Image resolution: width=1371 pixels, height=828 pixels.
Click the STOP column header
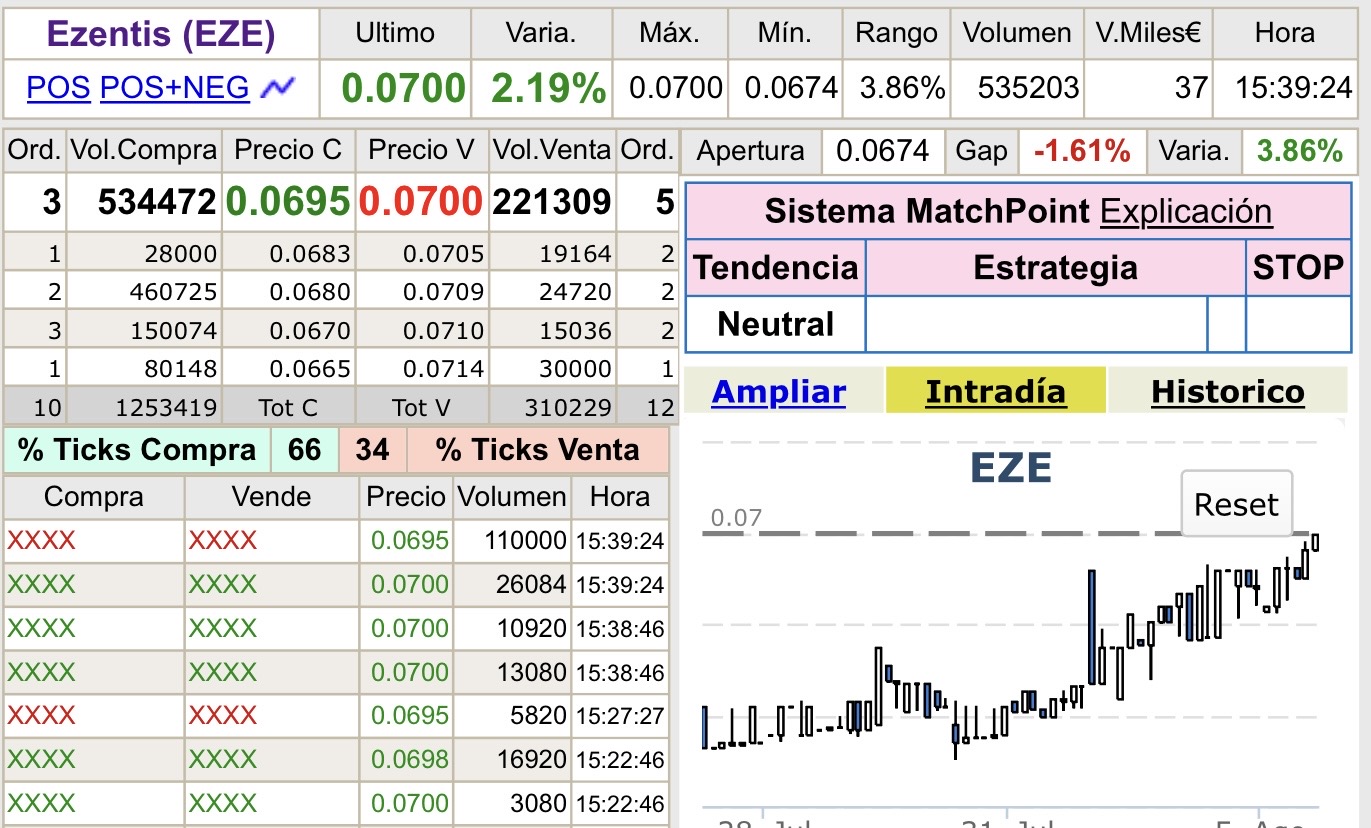coord(1299,267)
